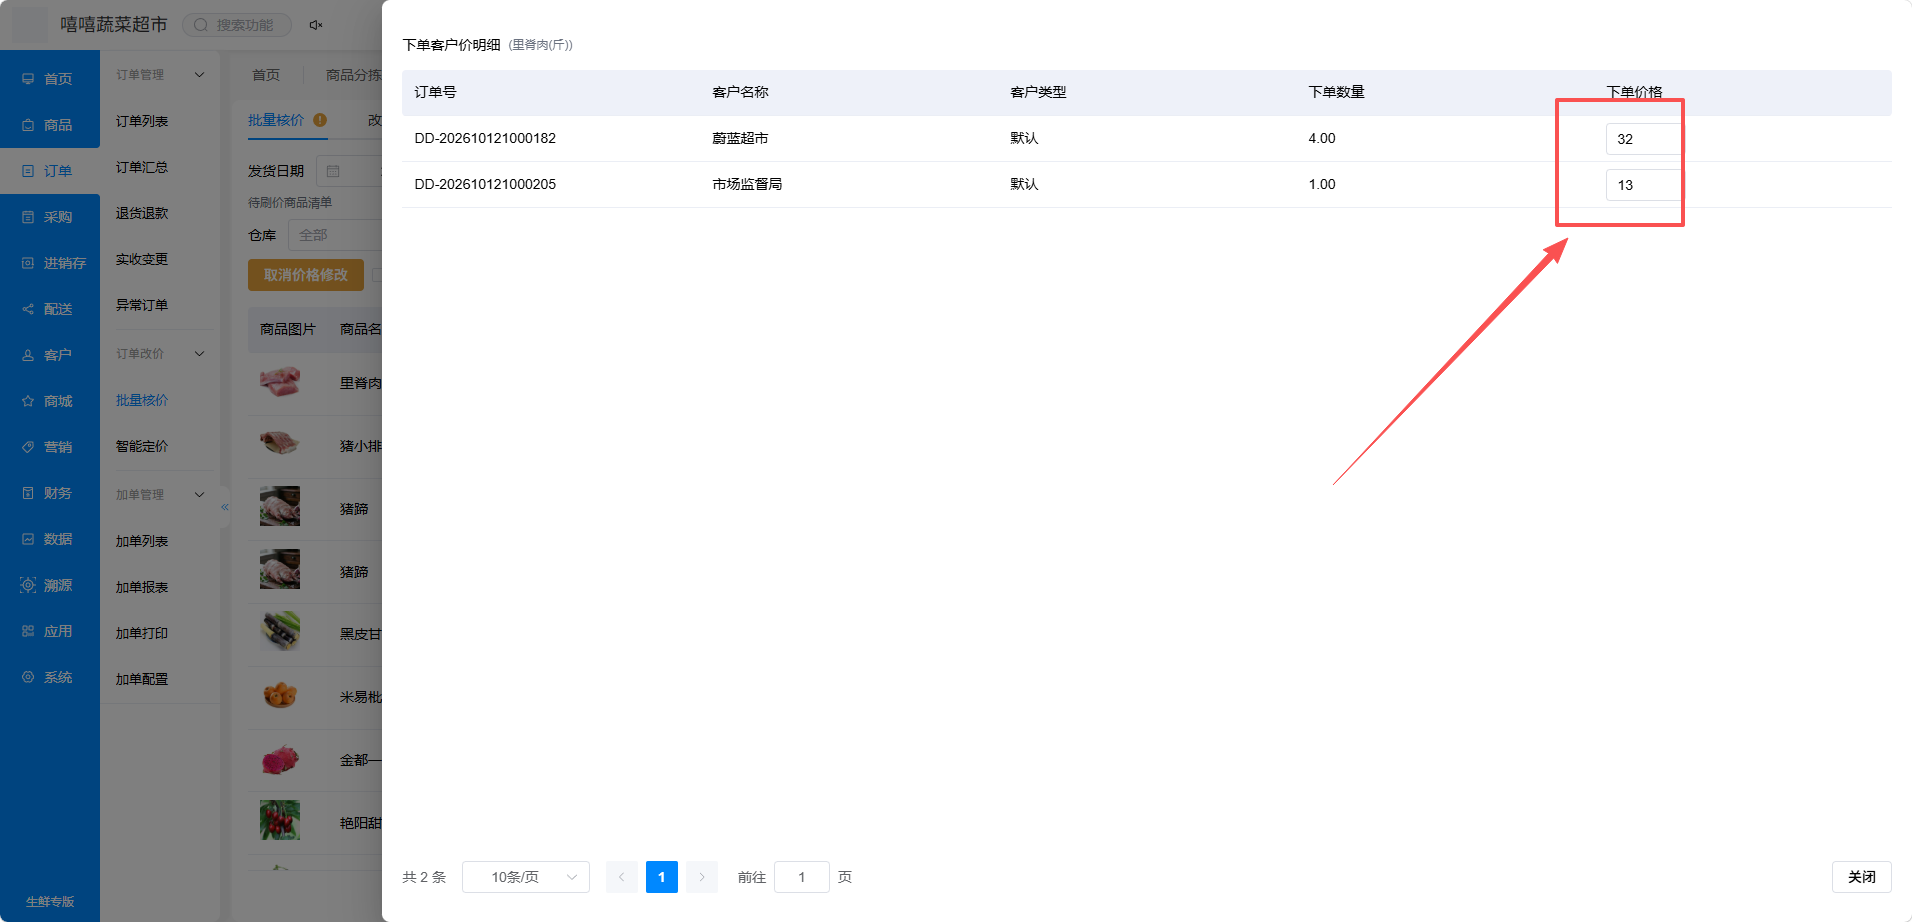Image resolution: width=1912 pixels, height=922 pixels.
Task: Switch to the 批量核价 tab
Action: [276, 120]
